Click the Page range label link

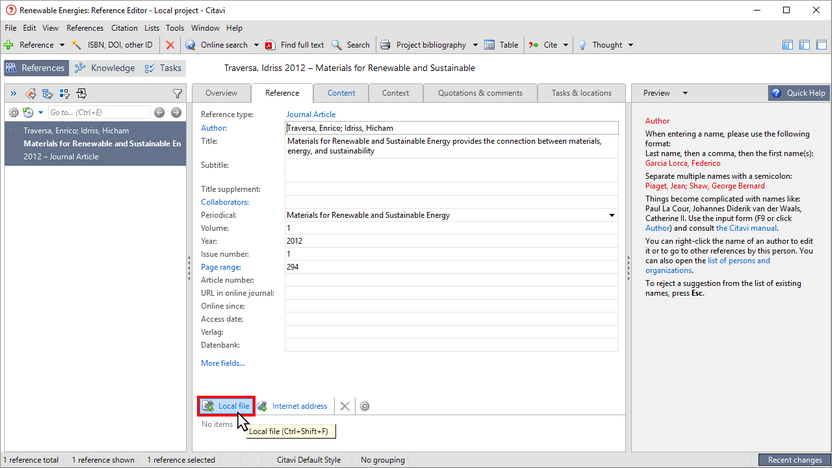(x=221, y=267)
